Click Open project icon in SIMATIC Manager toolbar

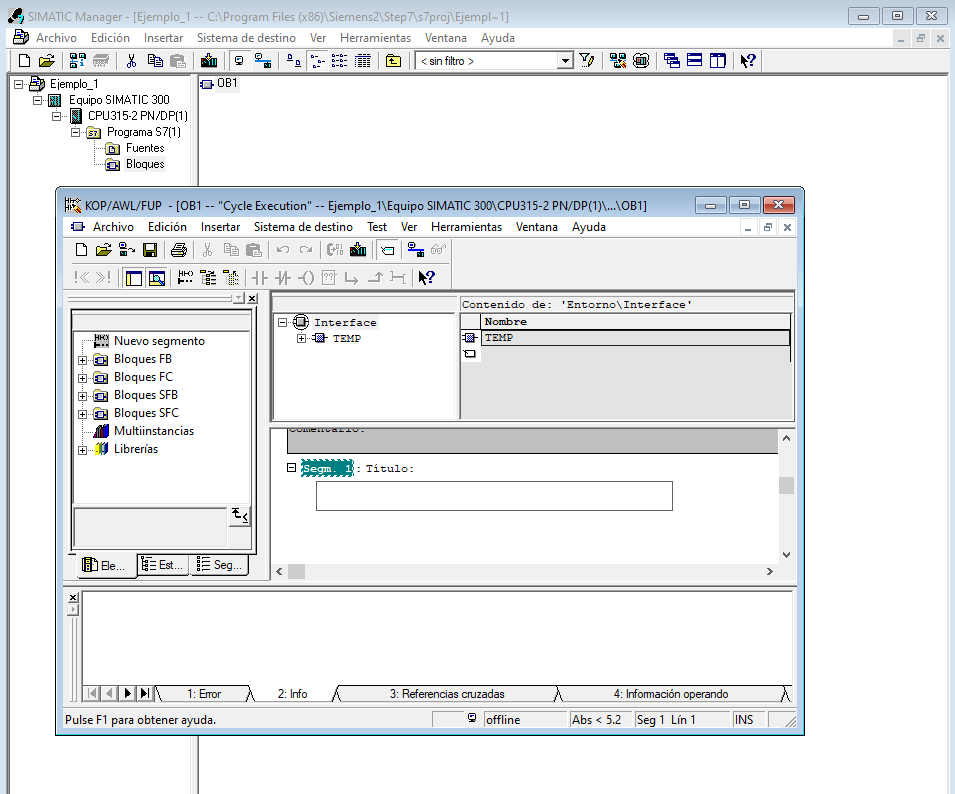47,61
